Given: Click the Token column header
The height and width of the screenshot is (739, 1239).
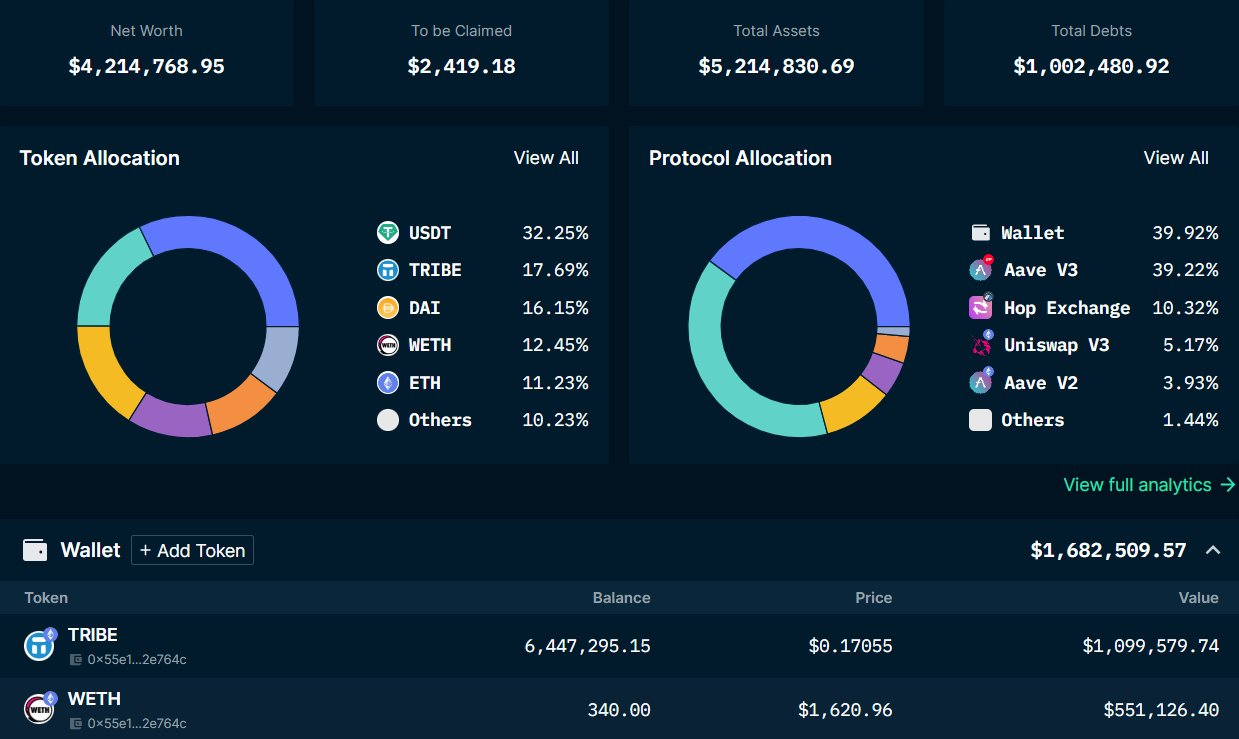Looking at the screenshot, I should pyautogui.click(x=46, y=598).
